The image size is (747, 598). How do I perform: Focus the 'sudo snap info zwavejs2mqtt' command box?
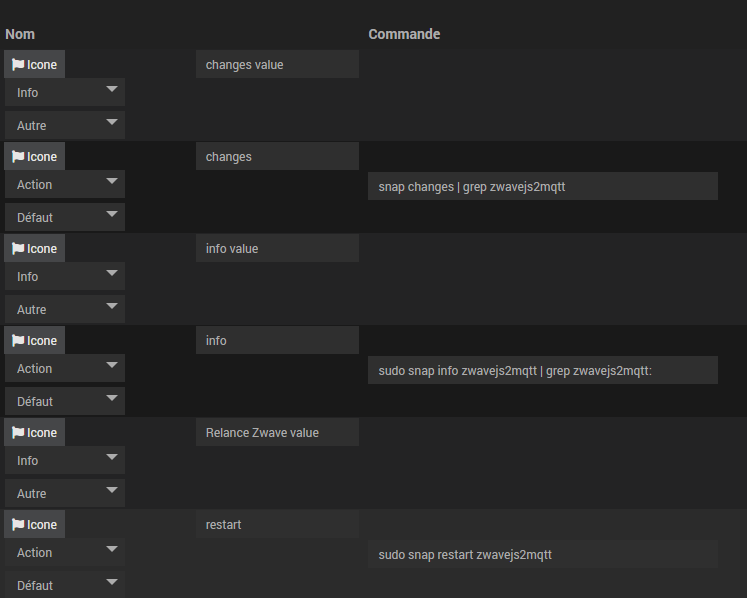coord(543,370)
